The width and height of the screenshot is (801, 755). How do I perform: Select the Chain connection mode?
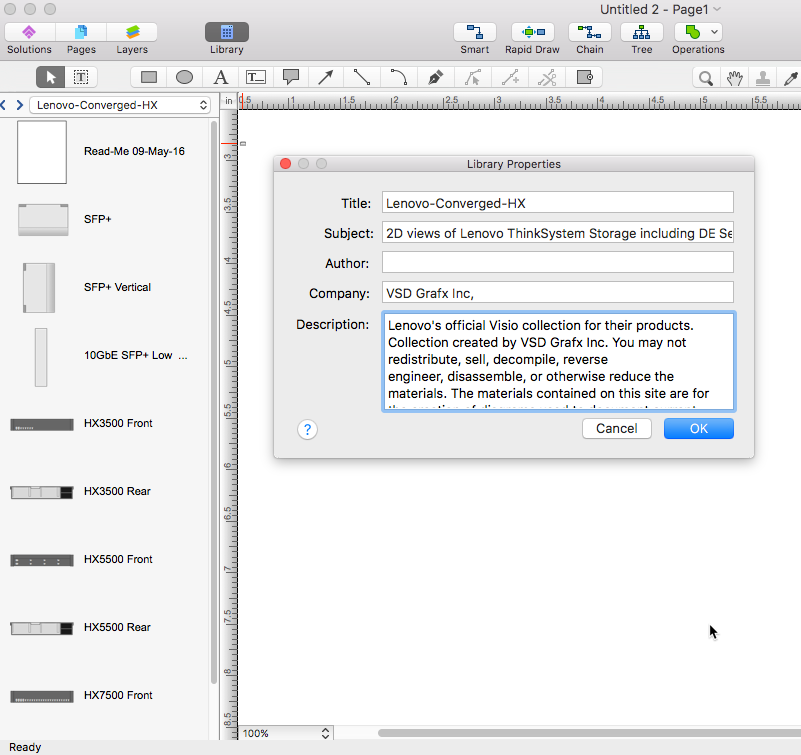tap(590, 32)
